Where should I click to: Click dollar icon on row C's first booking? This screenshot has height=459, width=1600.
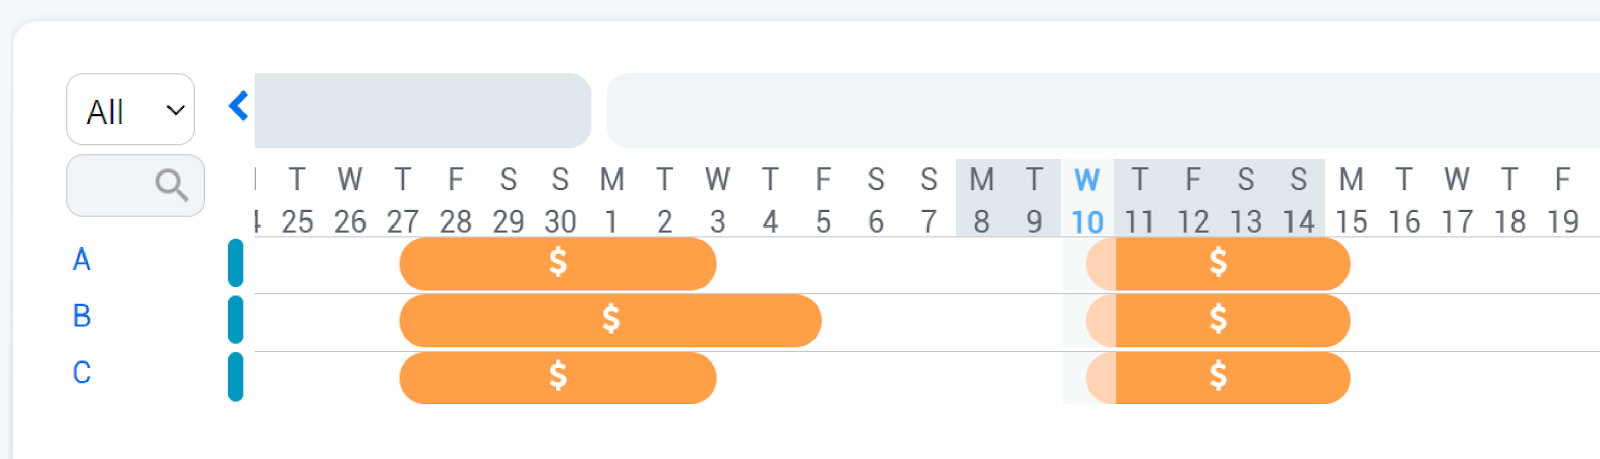coord(558,376)
